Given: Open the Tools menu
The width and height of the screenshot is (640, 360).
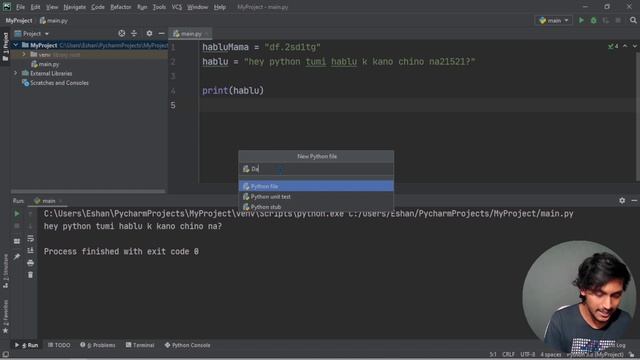Looking at the screenshot, I should [159, 7].
